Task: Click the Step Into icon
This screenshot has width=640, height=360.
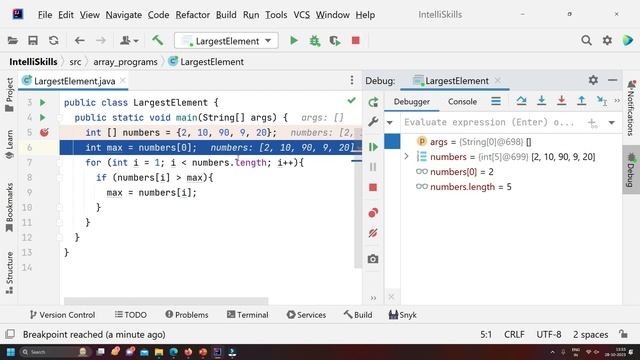Action: tap(542, 101)
